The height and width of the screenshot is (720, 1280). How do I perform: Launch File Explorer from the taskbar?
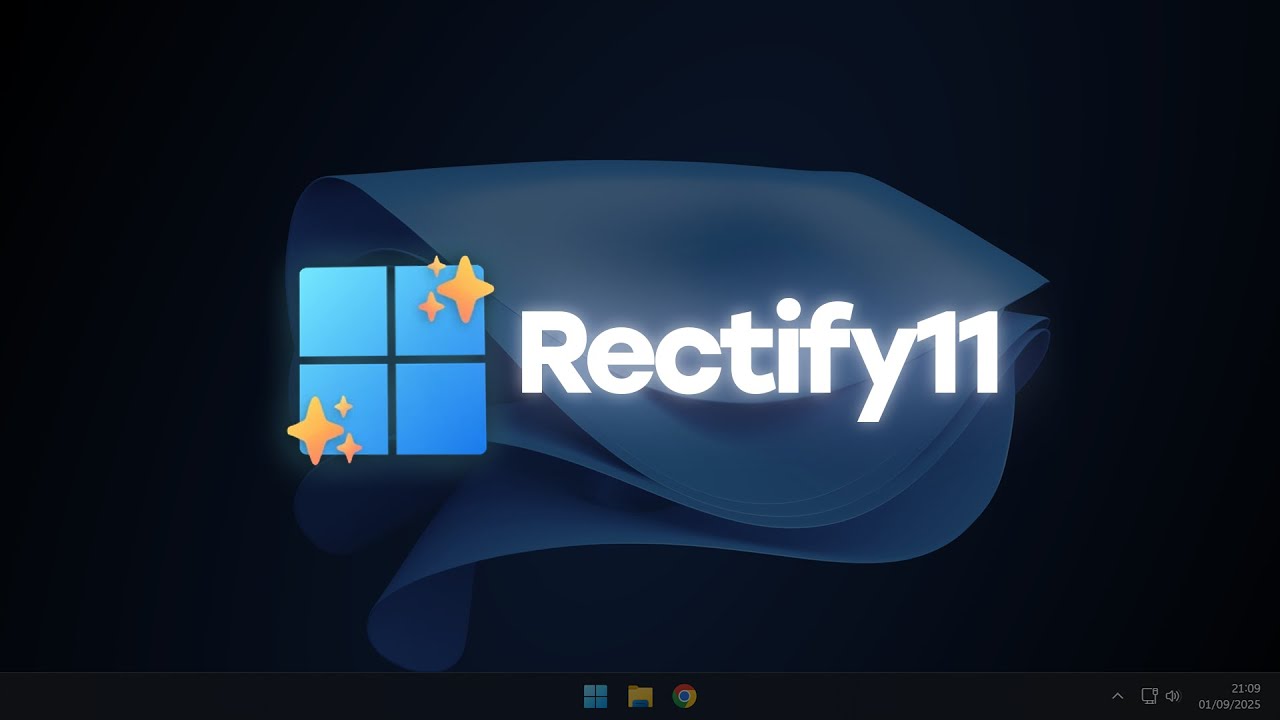click(640, 696)
